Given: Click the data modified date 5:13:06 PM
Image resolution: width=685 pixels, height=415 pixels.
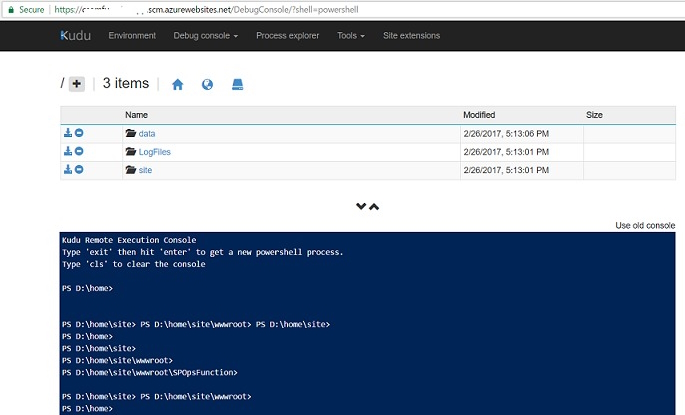Looking at the screenshot, I should pyautogui.click(x=506, y=134).
